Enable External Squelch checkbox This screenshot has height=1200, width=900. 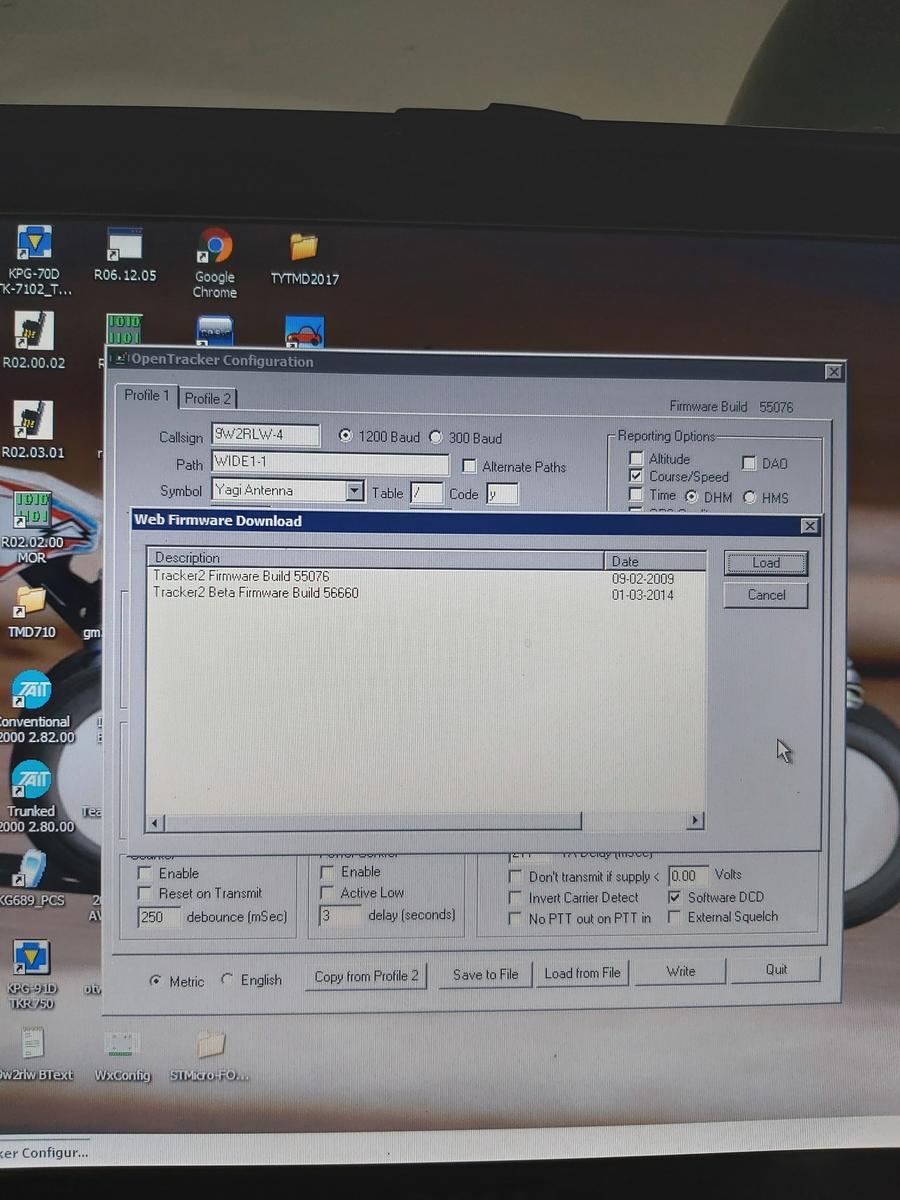674,917
